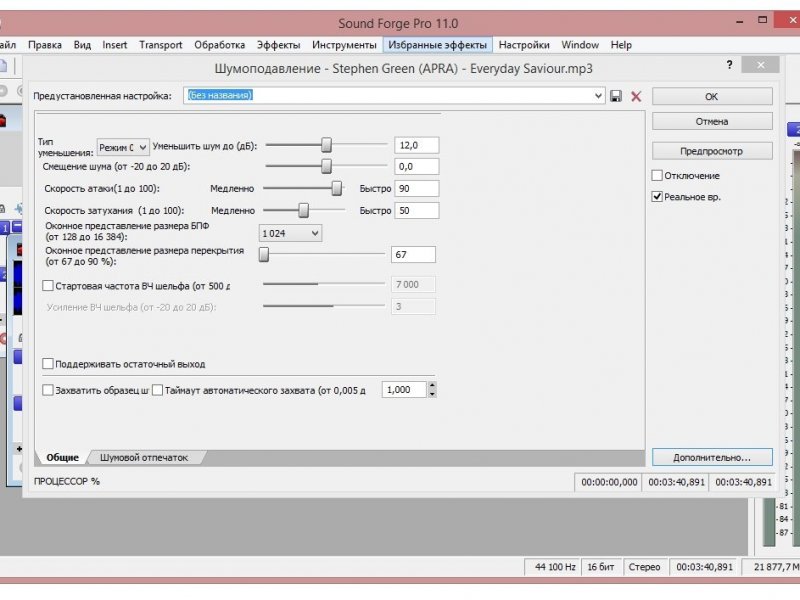Switch to the Общие tab

[x=62, y=458]
